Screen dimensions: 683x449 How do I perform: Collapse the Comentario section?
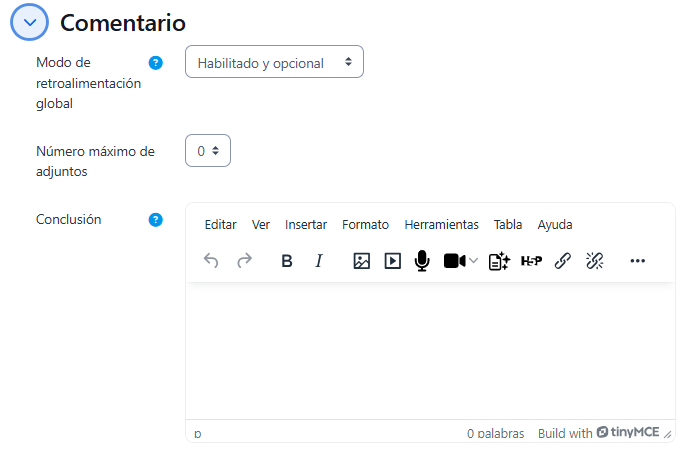pos(30,22)
